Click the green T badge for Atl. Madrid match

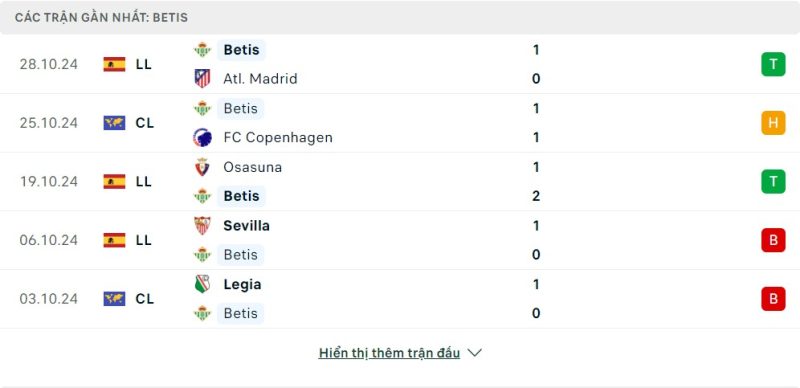click(x=773, y=64)
